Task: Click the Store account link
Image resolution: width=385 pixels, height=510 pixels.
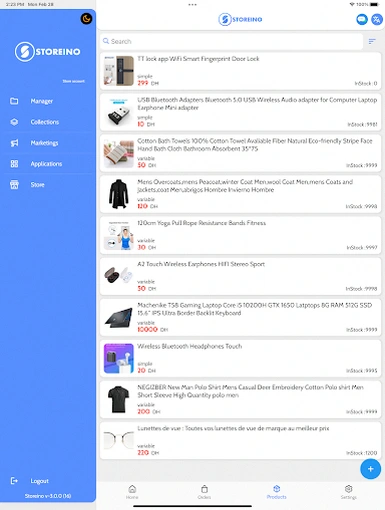Action: 74,81
